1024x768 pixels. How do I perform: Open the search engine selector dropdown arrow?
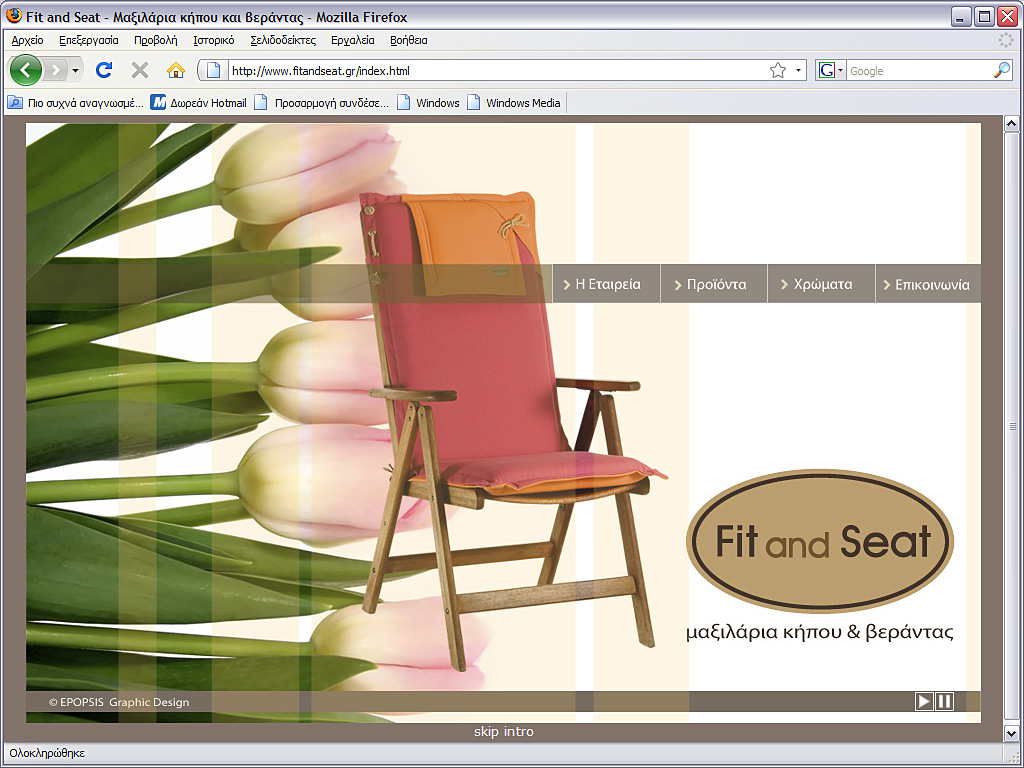click(x=840, y=71)
